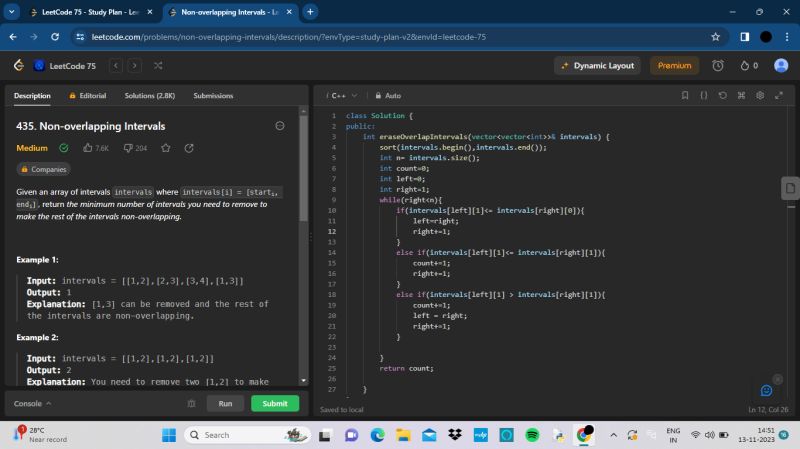Click the 'Example 1:' heading
The width and height of the screenshot is (800, 449).
(37, 260)
